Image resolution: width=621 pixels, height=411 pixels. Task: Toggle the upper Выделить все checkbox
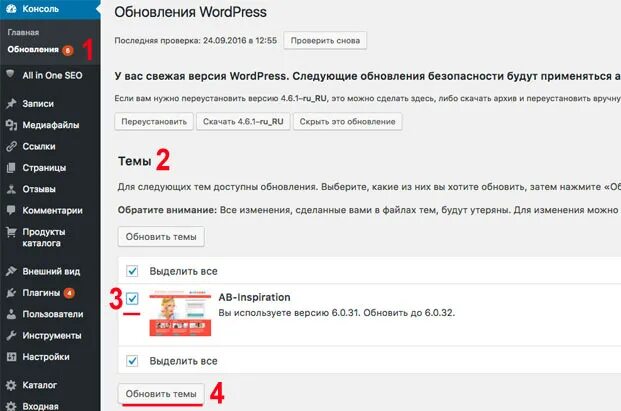pyautogui.click(x=132, y=271)
